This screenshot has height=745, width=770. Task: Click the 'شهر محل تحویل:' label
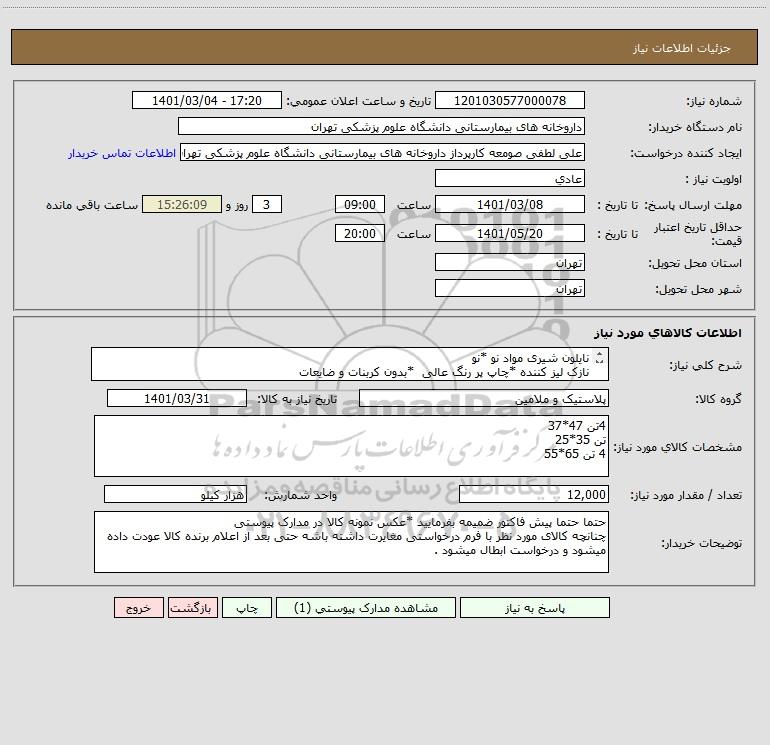698,289
